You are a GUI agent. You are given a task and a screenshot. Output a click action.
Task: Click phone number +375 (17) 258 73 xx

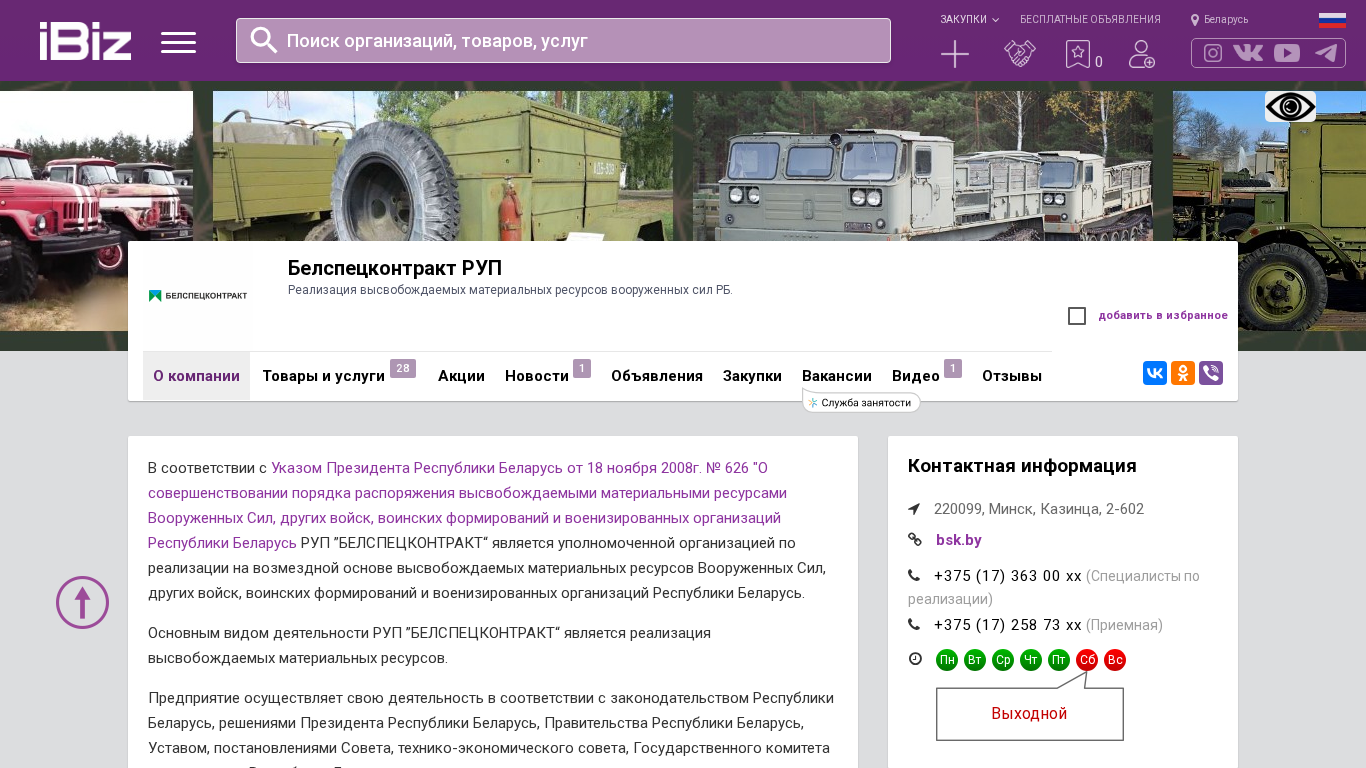coord(1008,625)
